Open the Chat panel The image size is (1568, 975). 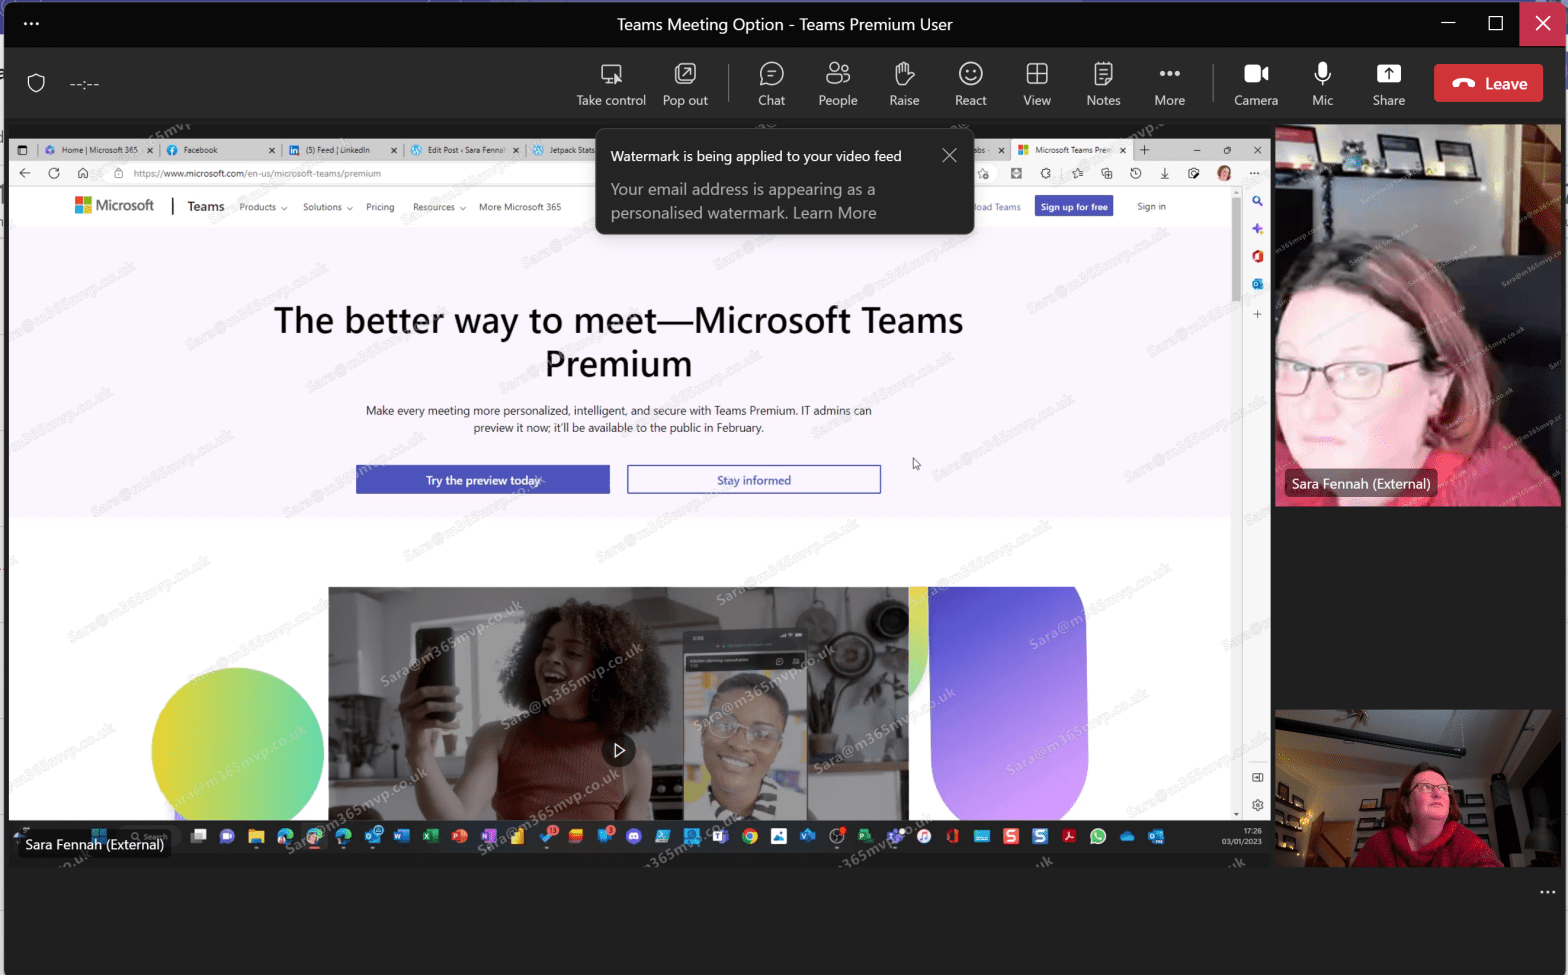point(771,84)
